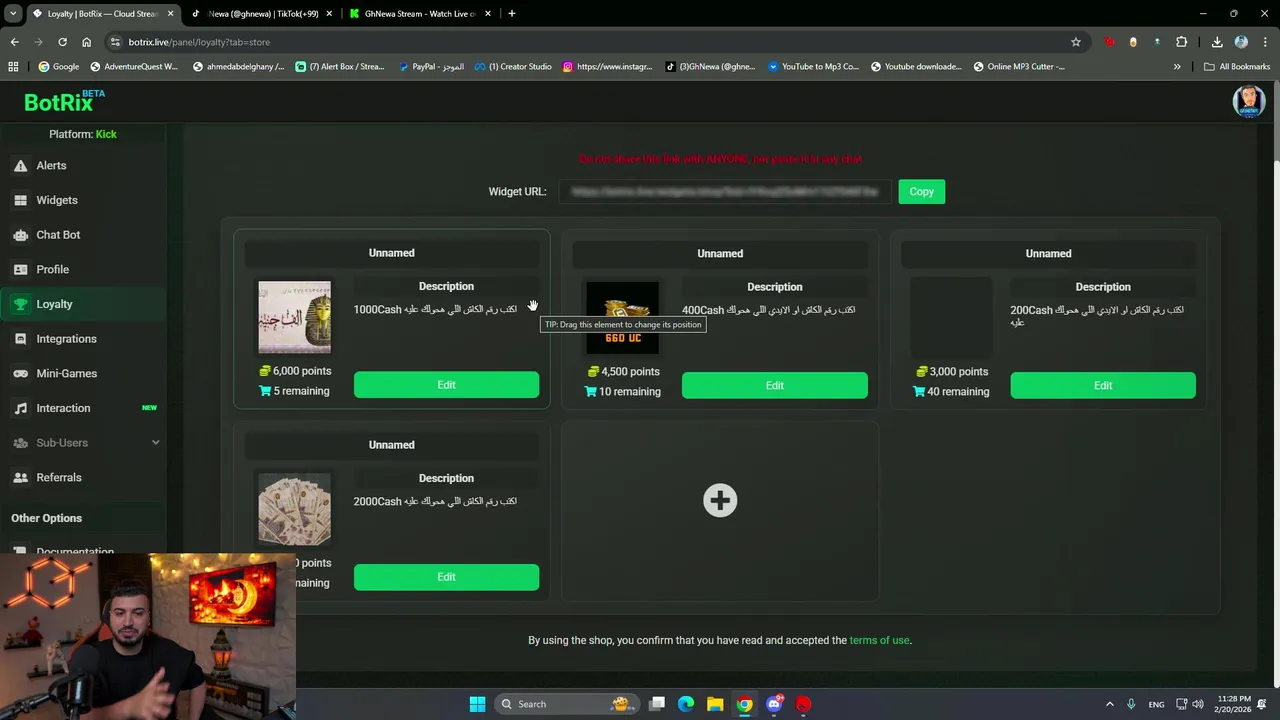Bookmark this page with star
Viewport: 1280px width, 720px height.
(x=1076, y=42)
